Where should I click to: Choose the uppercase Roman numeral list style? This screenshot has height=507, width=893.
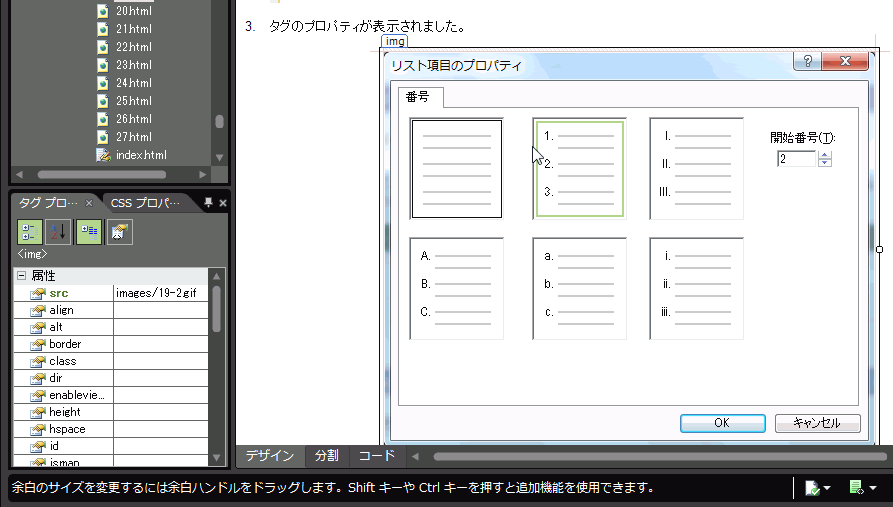[697, 169]
